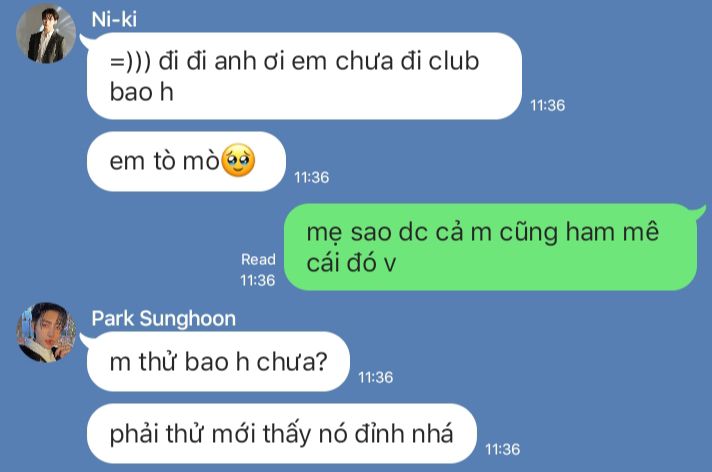This screenshot has height=472, width=712.
Task: Select the "em tò mò" message bubble
Action: point(186,161)
